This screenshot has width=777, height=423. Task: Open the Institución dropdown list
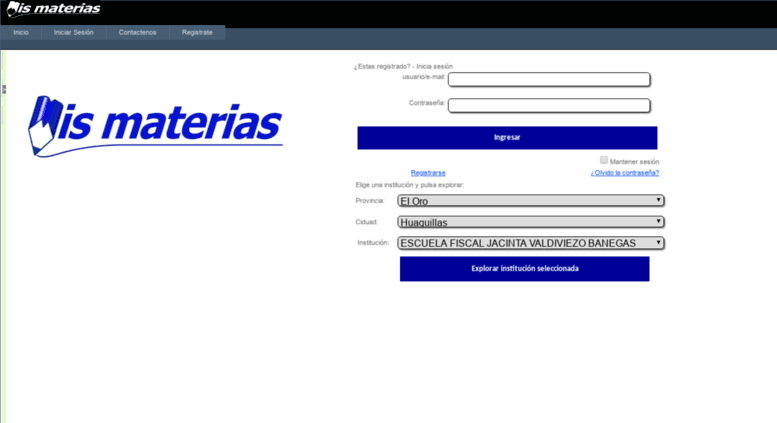531,243
